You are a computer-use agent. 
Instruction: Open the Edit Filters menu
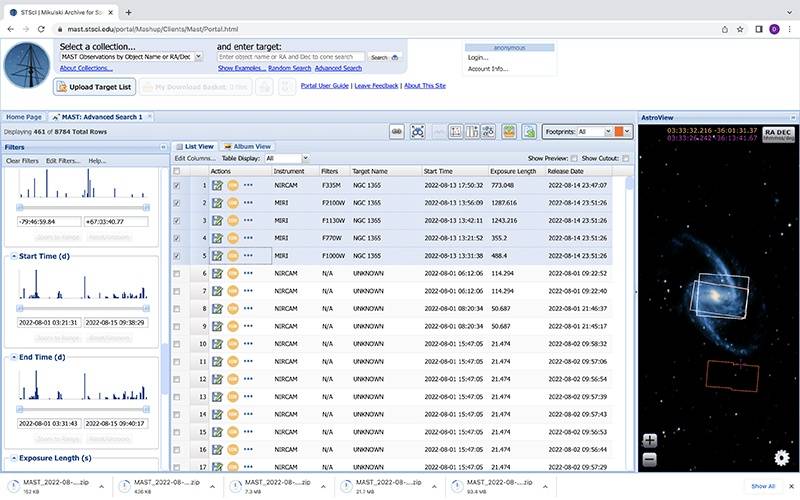click(x=63, y=161)
